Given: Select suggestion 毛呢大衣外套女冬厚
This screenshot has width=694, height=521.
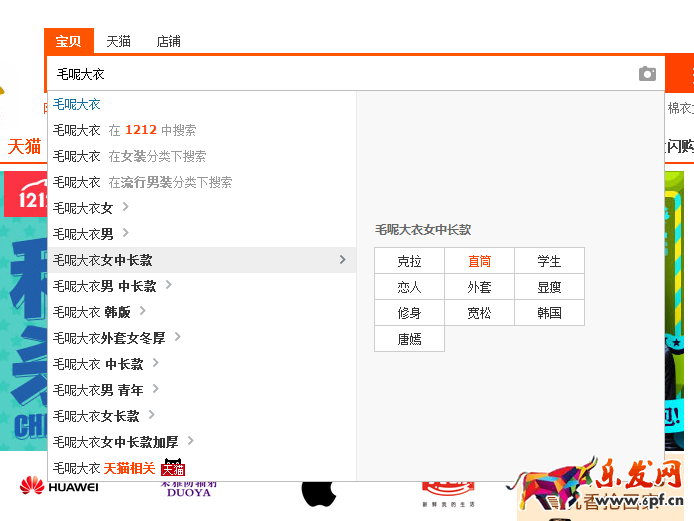Looking at the screenshot, I should 110,338.
